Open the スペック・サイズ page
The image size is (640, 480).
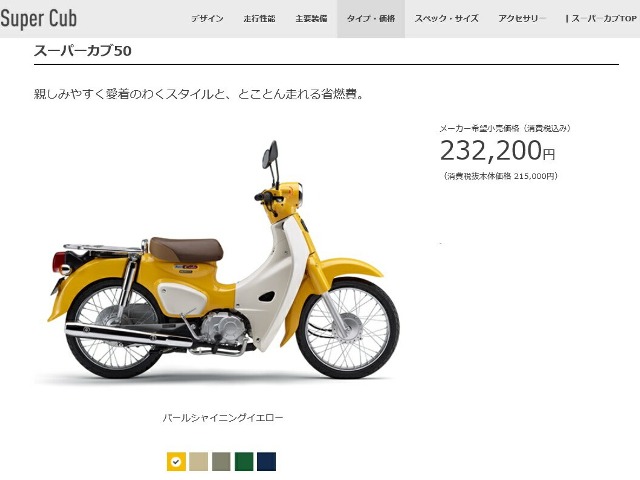(x=447, y=19)
